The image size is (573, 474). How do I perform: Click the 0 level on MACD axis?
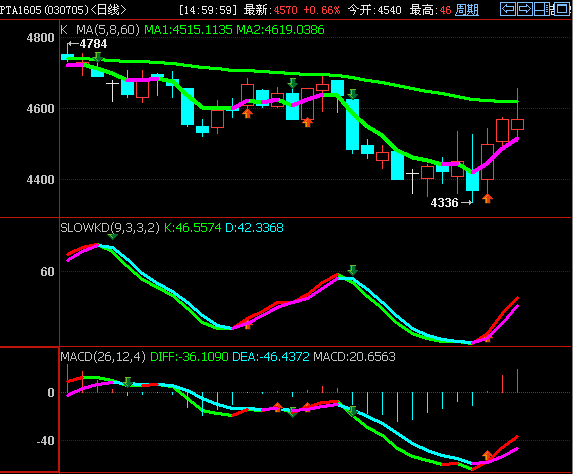click(x=51, y=393)
